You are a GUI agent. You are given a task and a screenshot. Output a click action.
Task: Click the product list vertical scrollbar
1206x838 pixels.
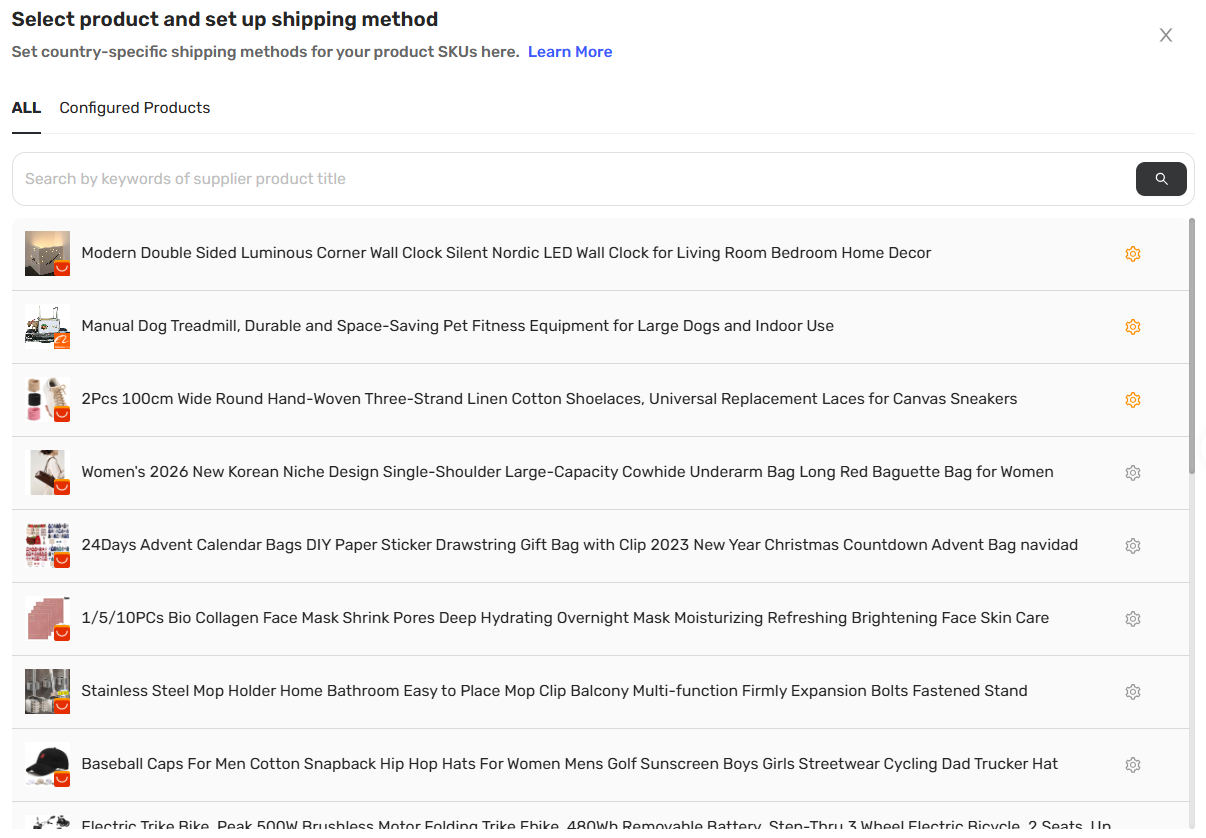(1192, 346)
